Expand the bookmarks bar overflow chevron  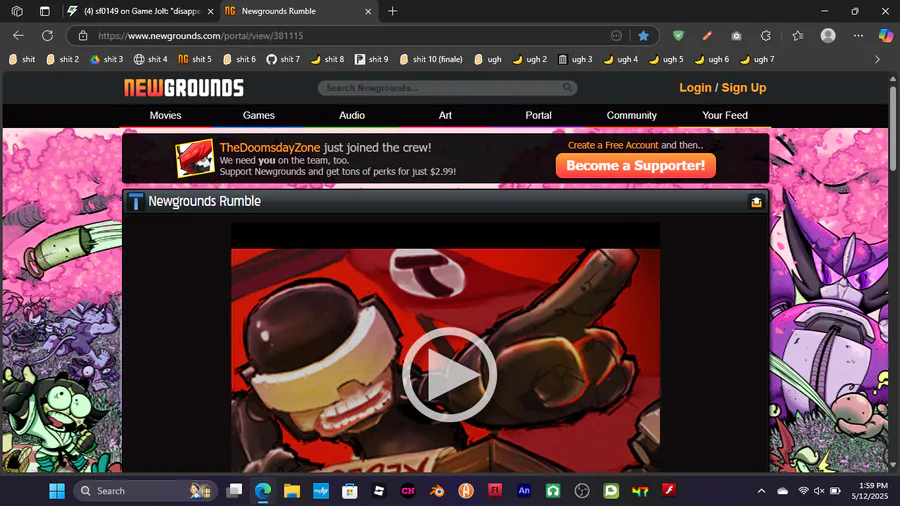tap(877, 59)
